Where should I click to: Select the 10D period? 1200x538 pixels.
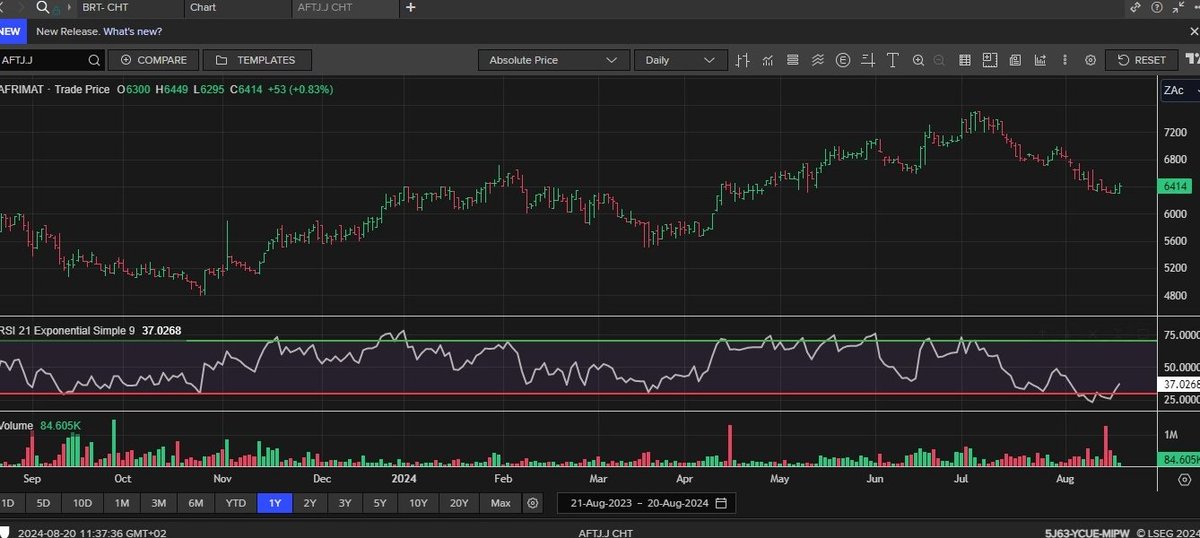tap(82, 502)
